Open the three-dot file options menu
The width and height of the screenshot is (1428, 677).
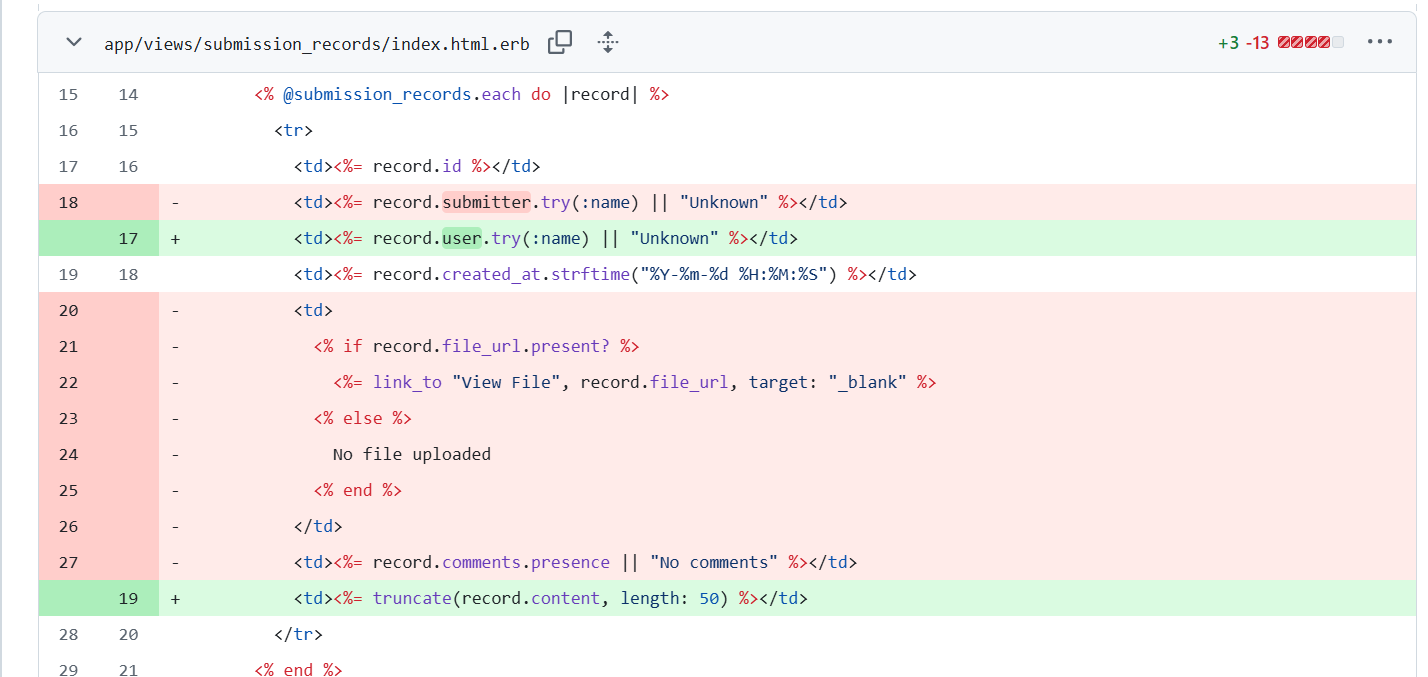click(x=1379, y=42)
